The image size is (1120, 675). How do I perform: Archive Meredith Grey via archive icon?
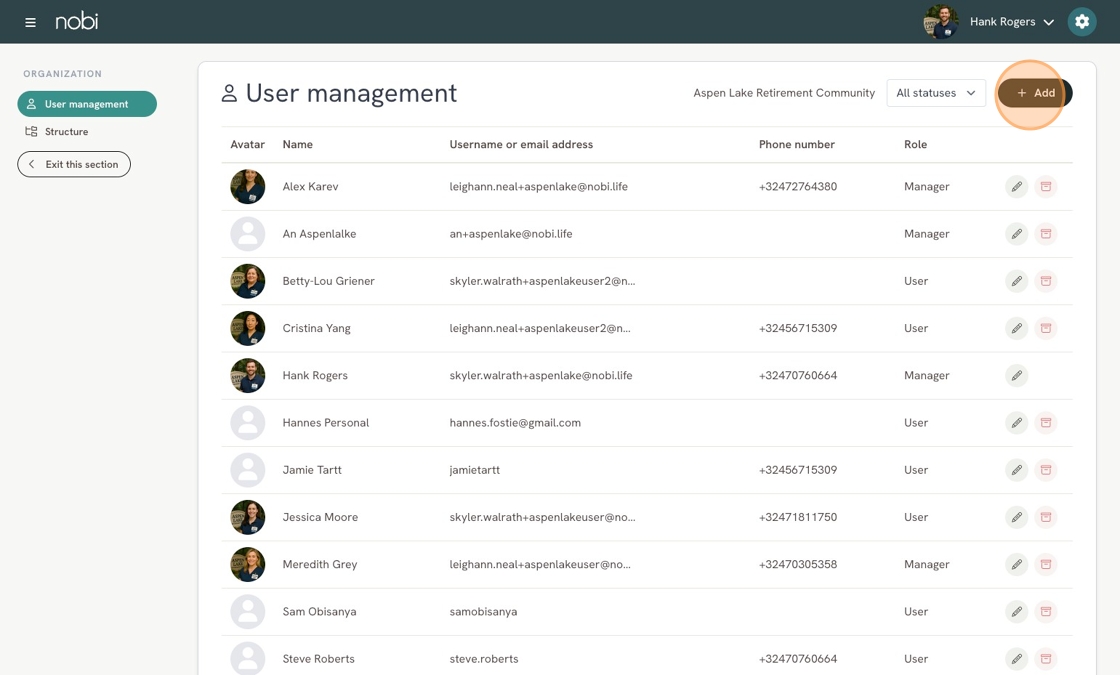(1045, 564)
